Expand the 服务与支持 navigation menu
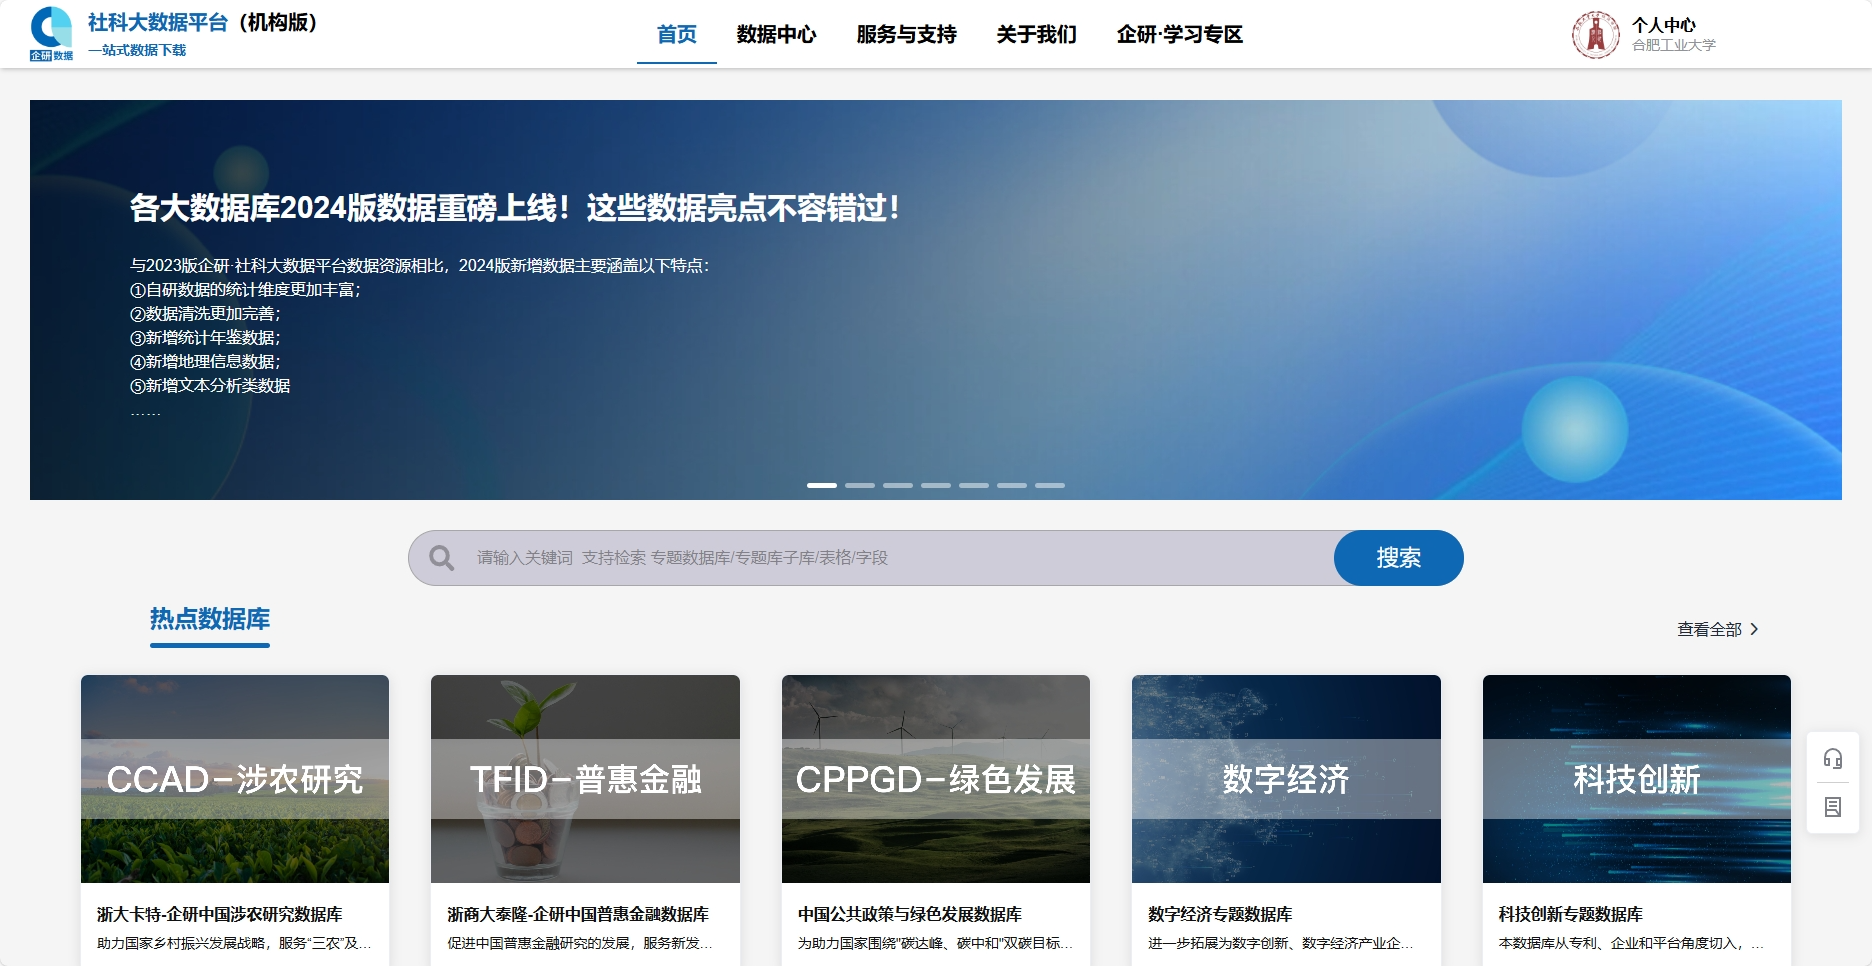Screen dimensions: 1872x966 (x=906, y=35)
